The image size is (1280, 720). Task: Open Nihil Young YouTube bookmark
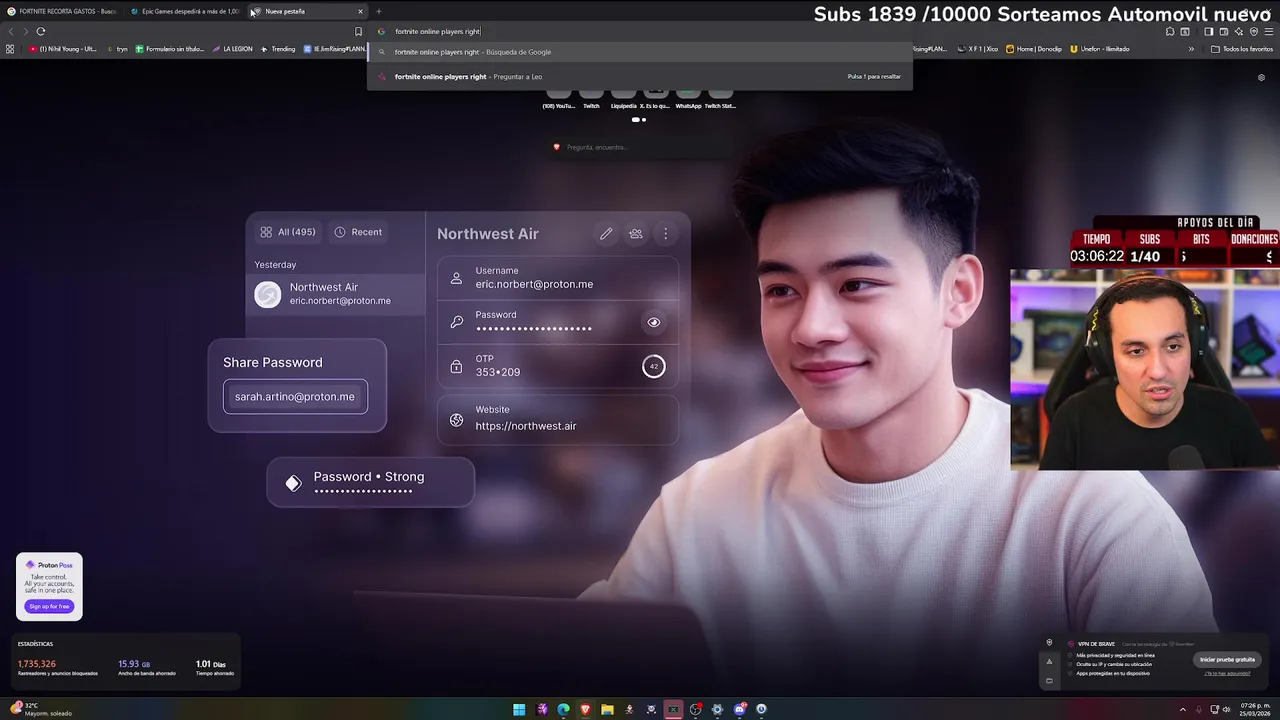(x=63, y=48)
